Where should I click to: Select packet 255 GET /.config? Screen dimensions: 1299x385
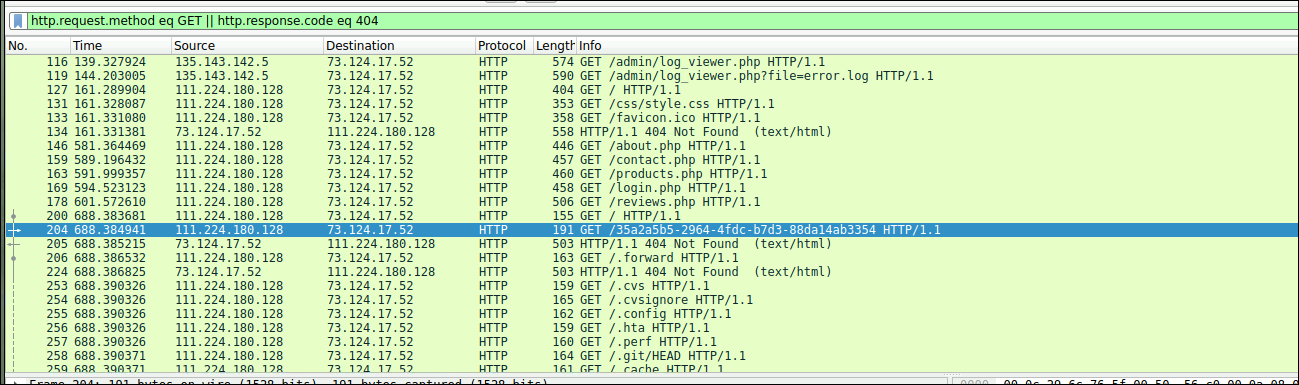coord(651,314)
